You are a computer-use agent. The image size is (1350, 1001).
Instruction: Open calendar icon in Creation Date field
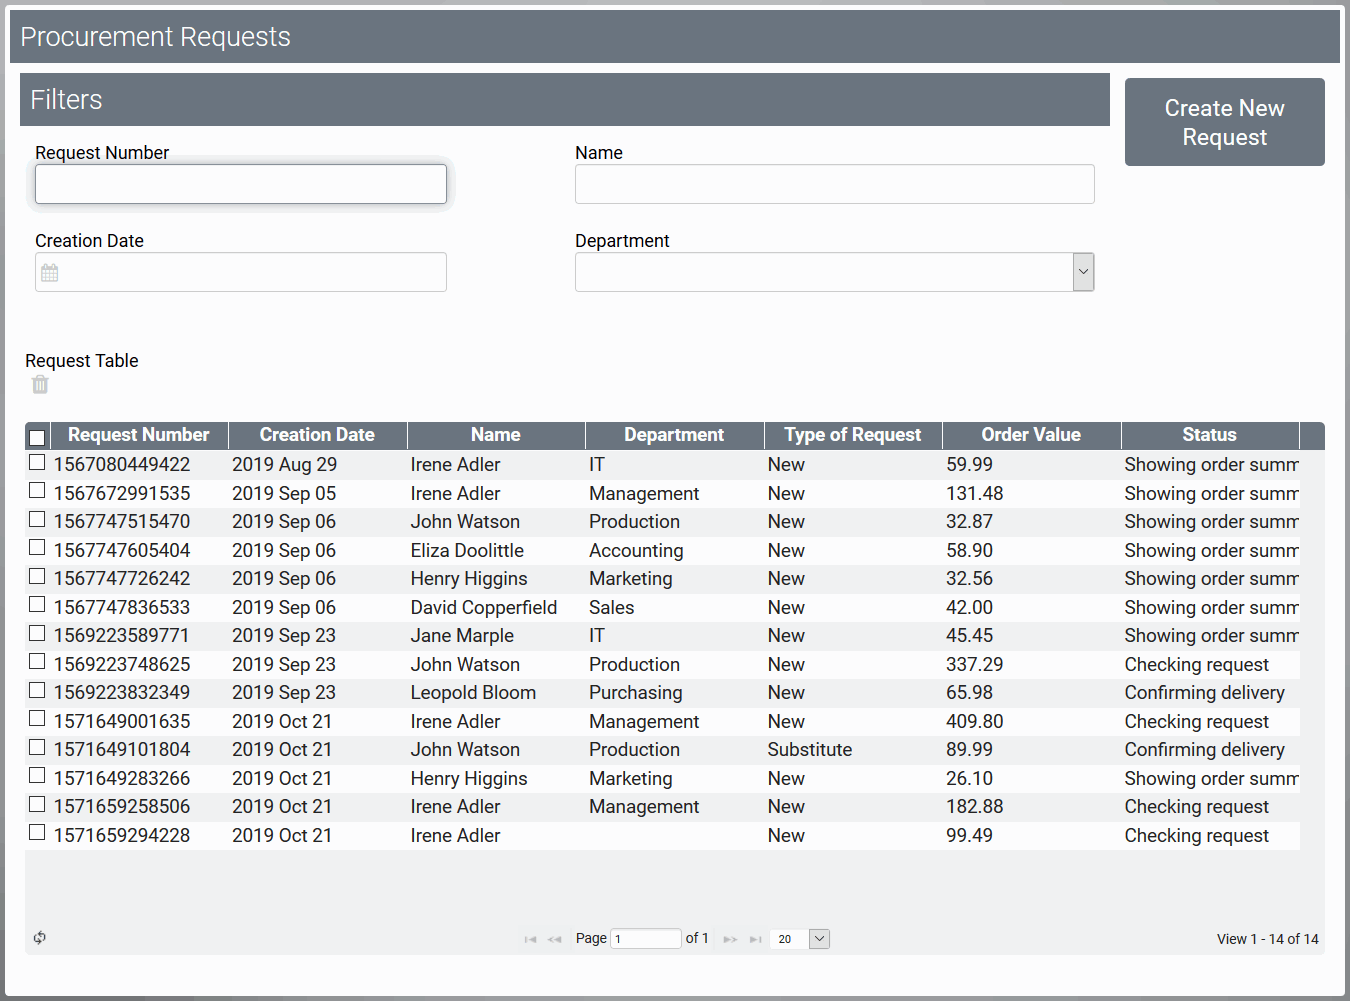(50, 273)
